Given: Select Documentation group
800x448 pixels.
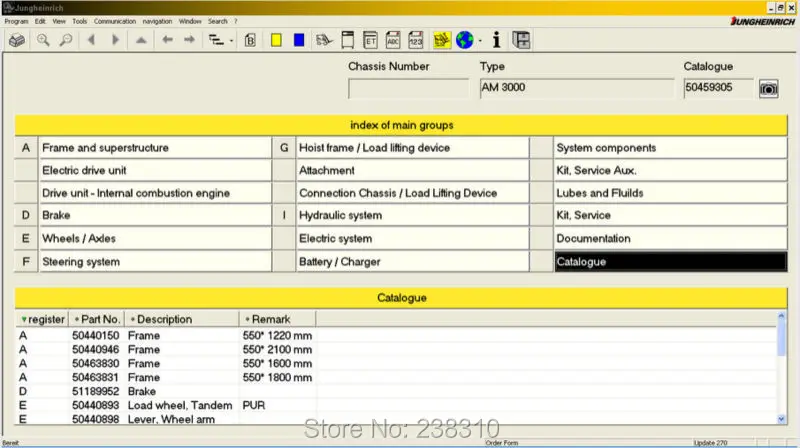Looking at the screenshot, I should click(x=670, y=238).
